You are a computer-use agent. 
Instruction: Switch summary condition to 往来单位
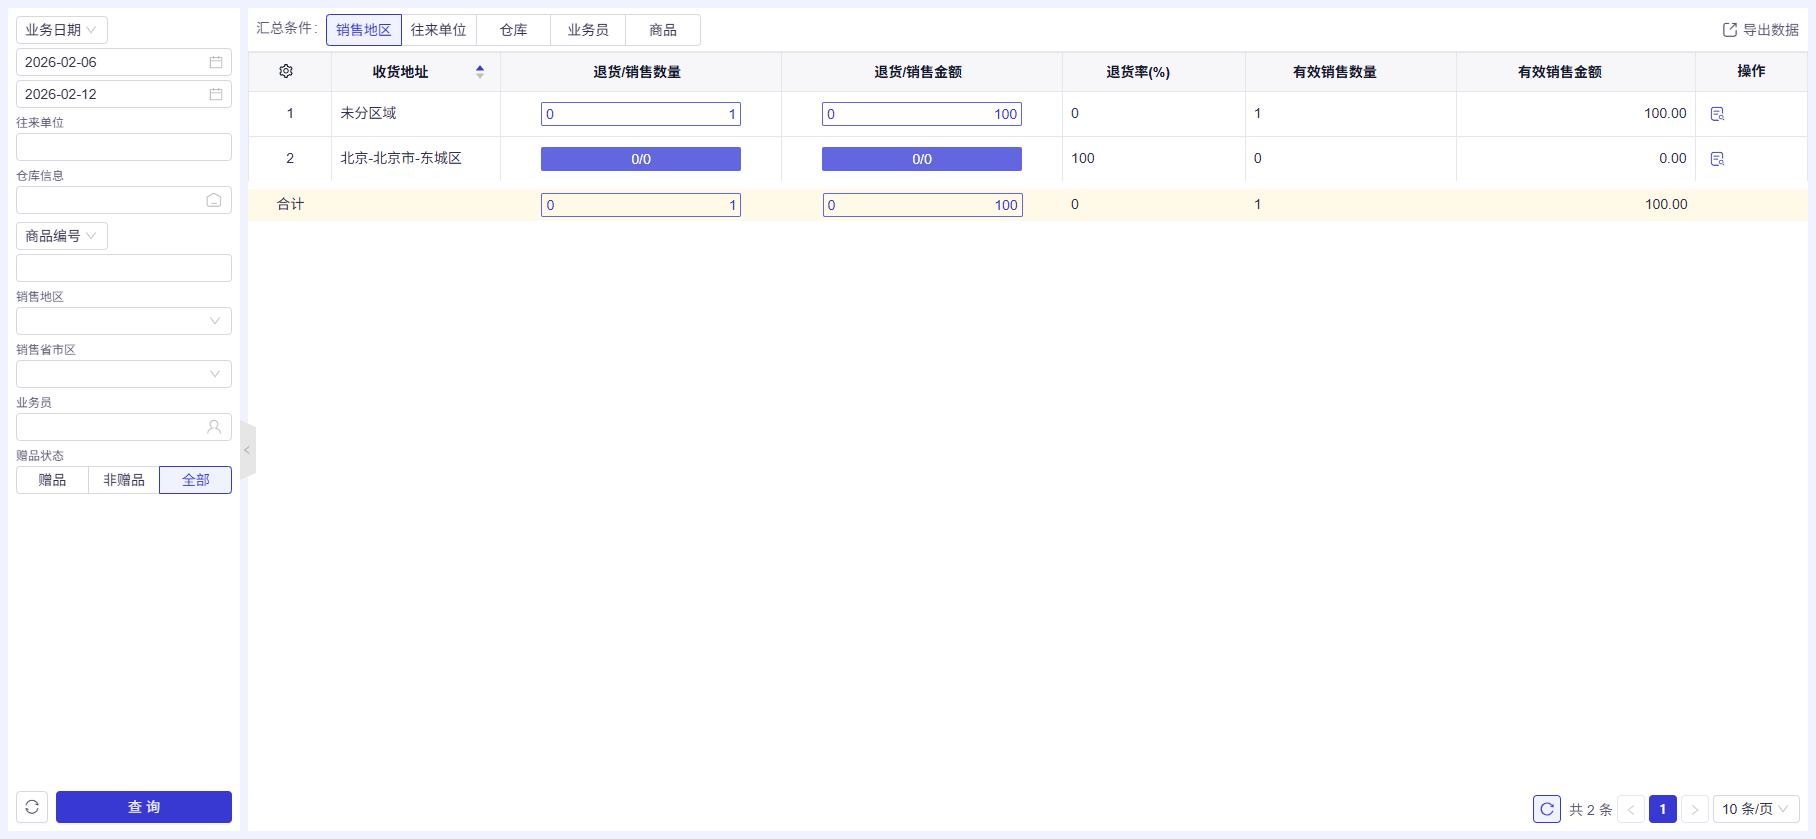click(x=438, y=30)
